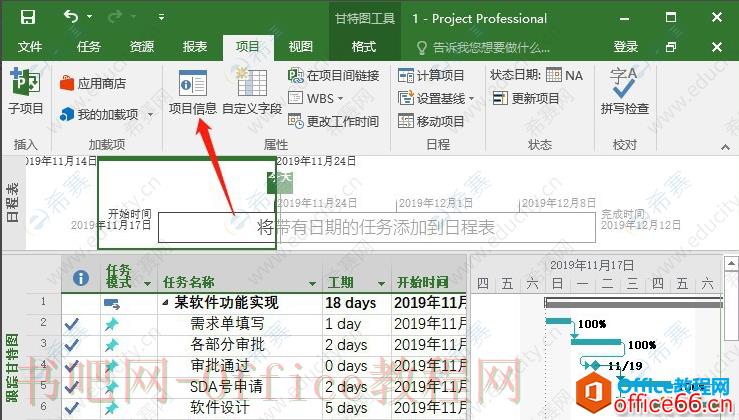The width and height of the screenshot is (739, 420).
Task: Click the 11/19 milestone diamond in Gantt chart
Action: [595, 365]
